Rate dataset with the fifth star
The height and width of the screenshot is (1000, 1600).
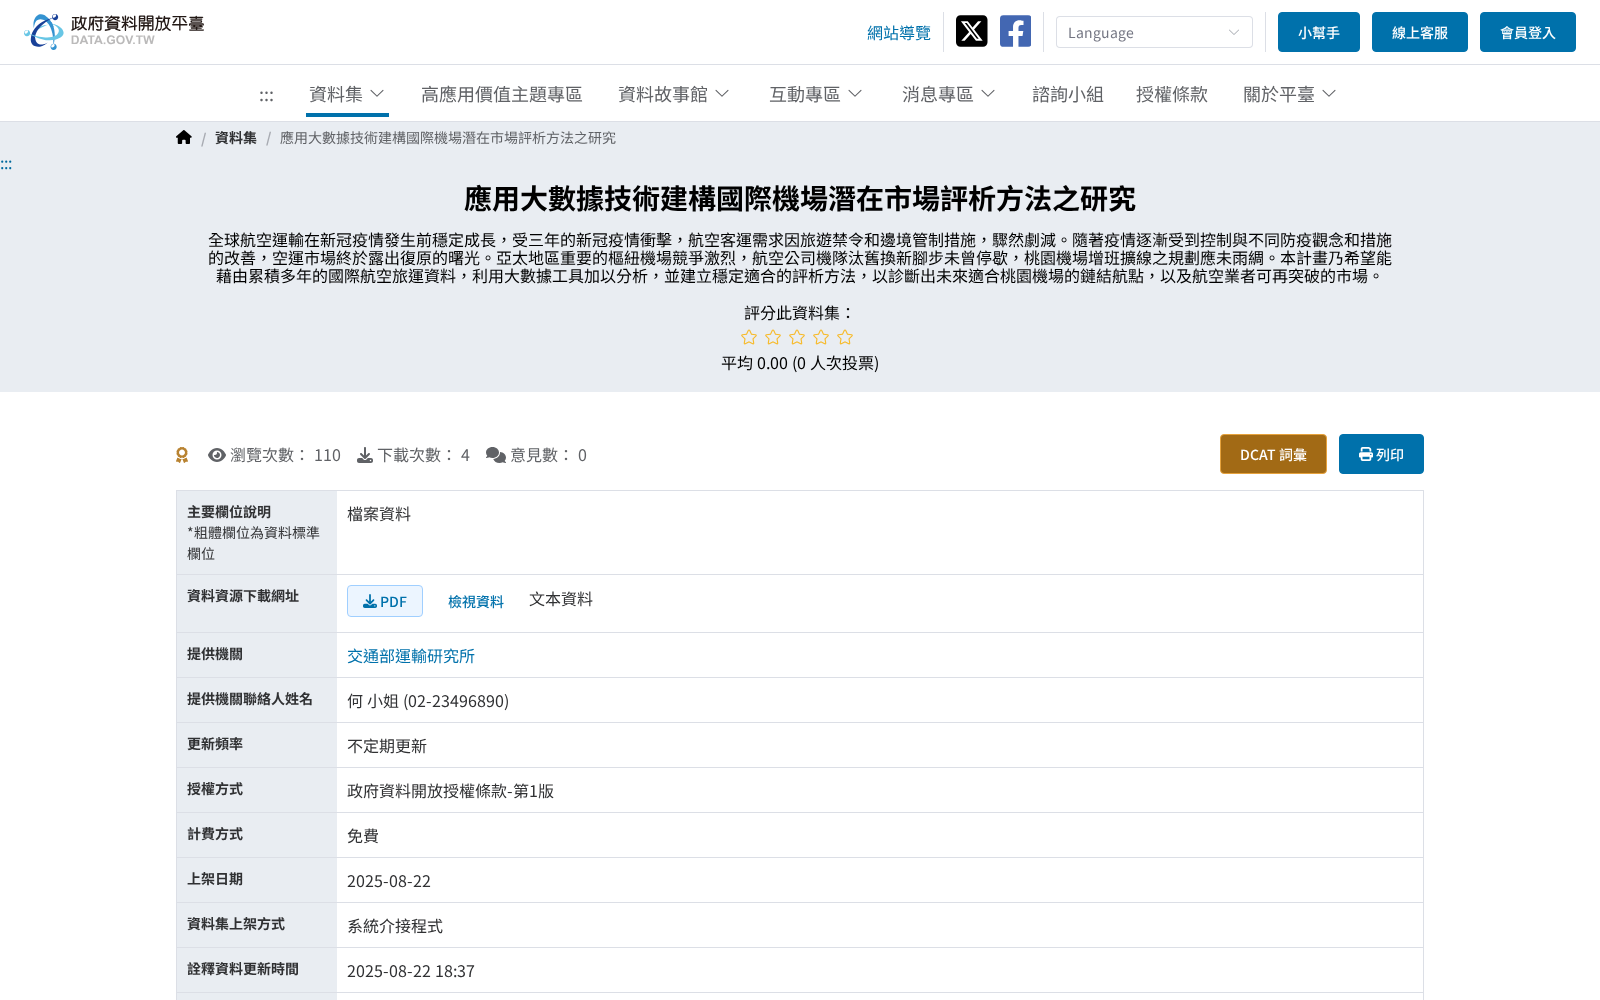845,337
